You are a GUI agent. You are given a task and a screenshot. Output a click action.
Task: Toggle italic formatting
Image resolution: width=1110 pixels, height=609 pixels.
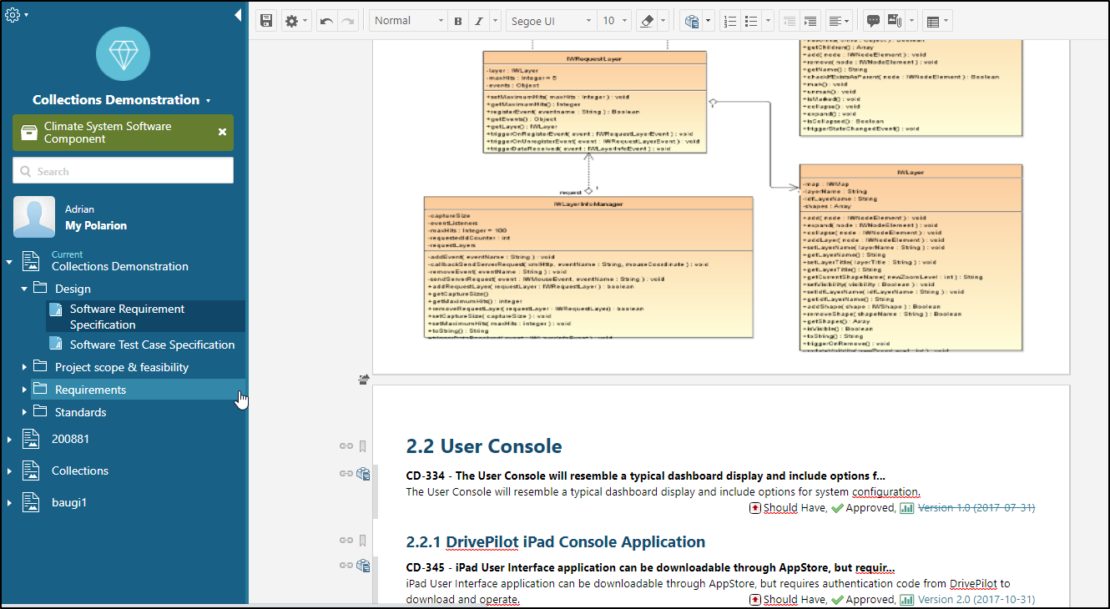pos(479,21)
